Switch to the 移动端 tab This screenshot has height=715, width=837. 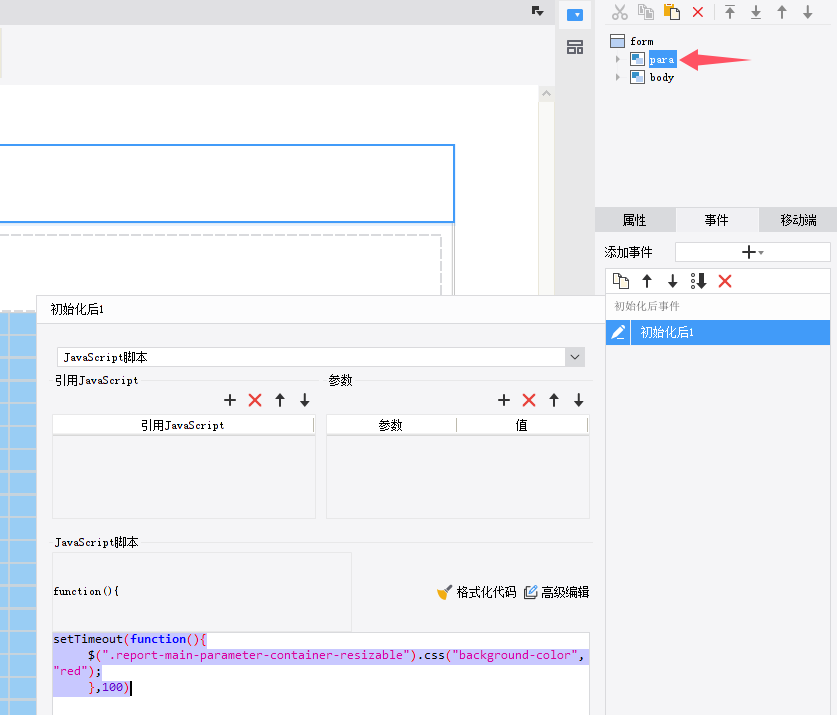[797, 220]
